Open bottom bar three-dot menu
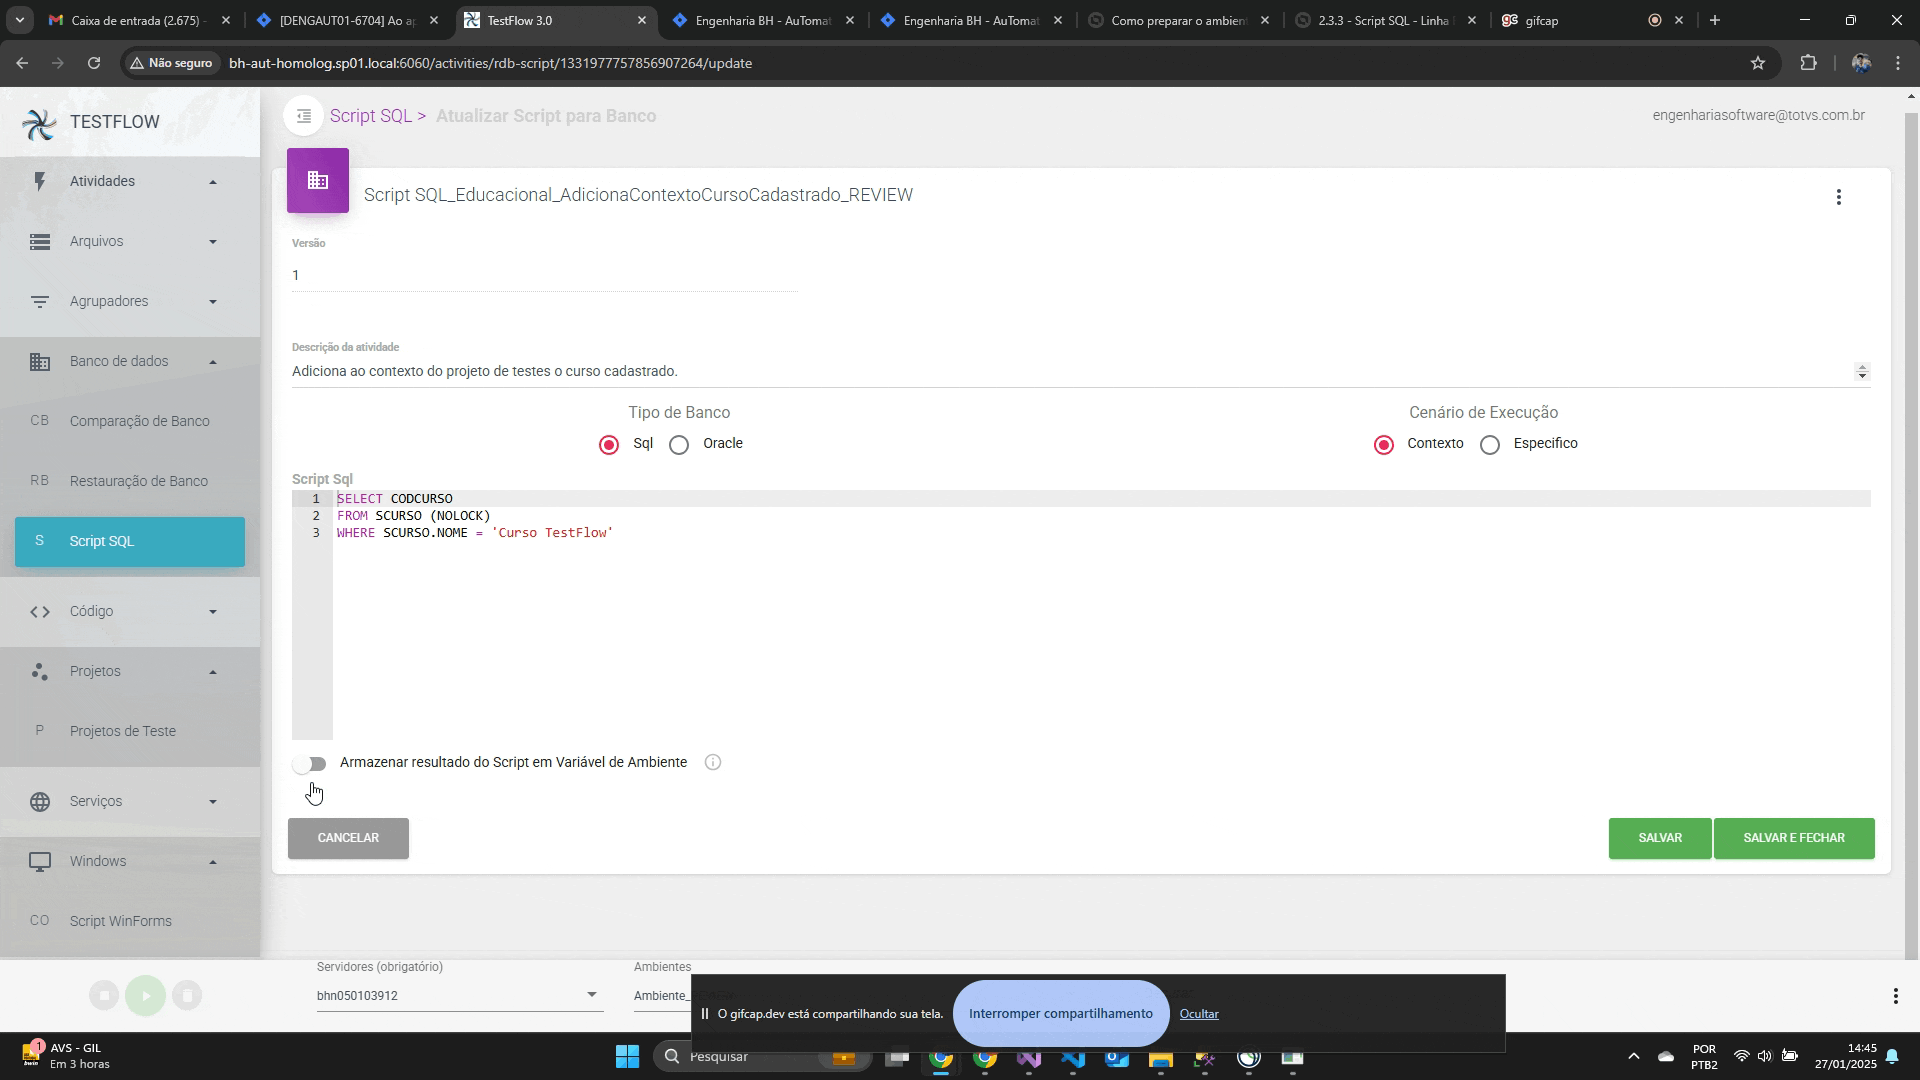 [1895, 996]
